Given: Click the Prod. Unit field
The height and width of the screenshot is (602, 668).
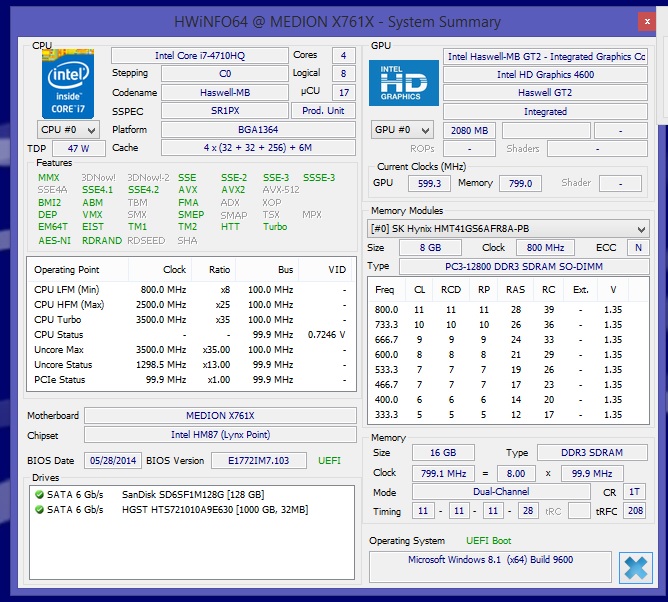Looking at the screenshot, I should pyautogui.click(x=323, y=111).
